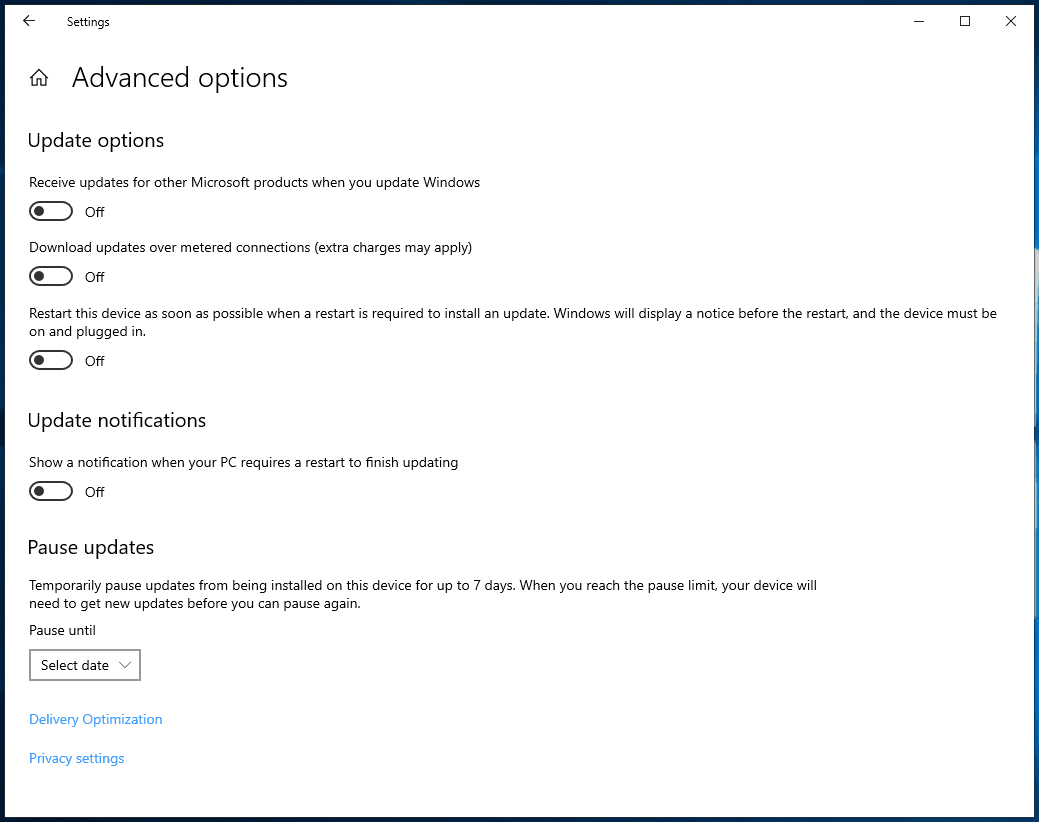1039x822 pixels.
Task: Open Settings home via house icon
Action: coord(39,77)
